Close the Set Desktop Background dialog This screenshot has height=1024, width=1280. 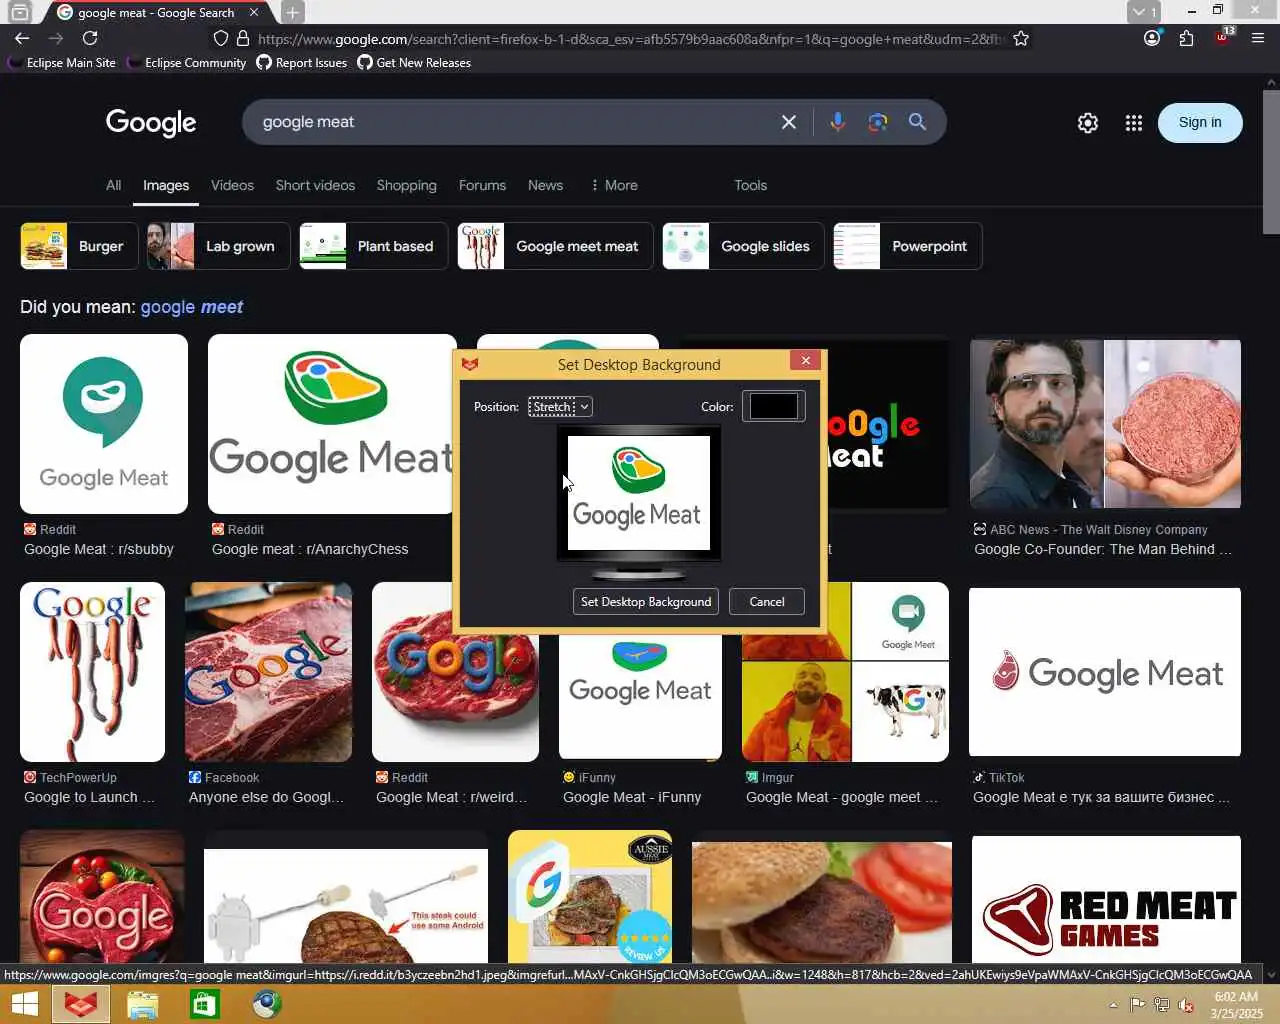click(805, 360)
